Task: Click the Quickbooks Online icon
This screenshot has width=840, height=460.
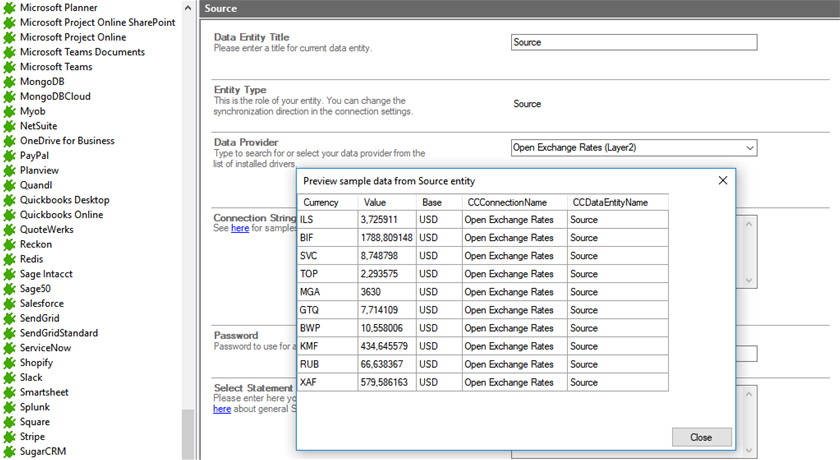Action: [10, 215]
